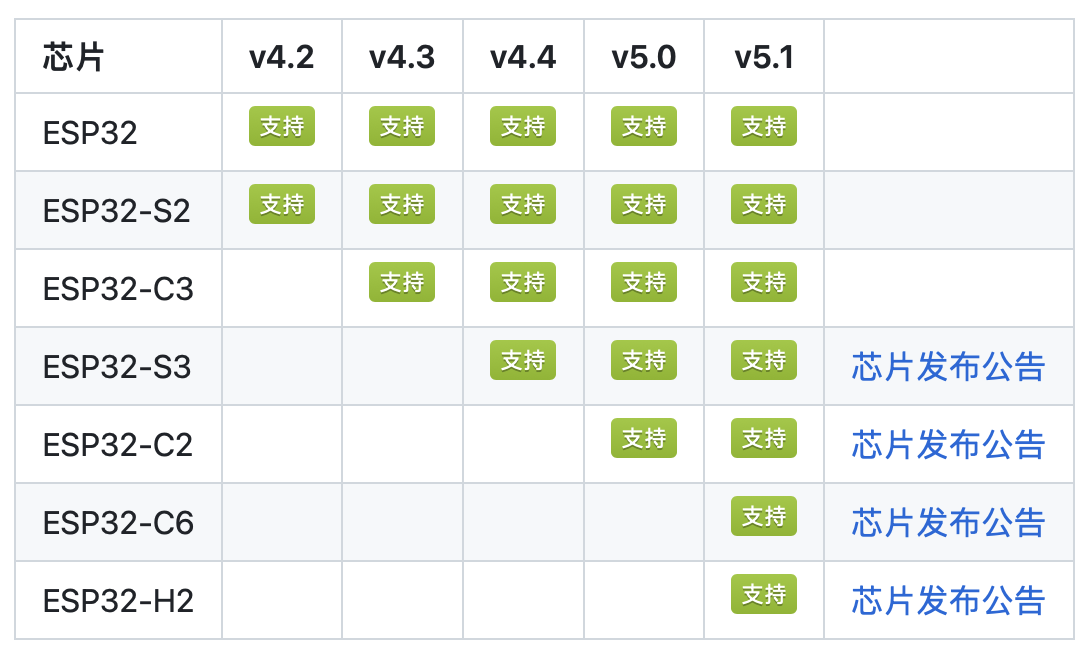The height and width of the screenshot is (654, 1092).
Task: Click ESP32 v4.2 支持 badge
Action: pyautogui.click(x=281, y=126)
